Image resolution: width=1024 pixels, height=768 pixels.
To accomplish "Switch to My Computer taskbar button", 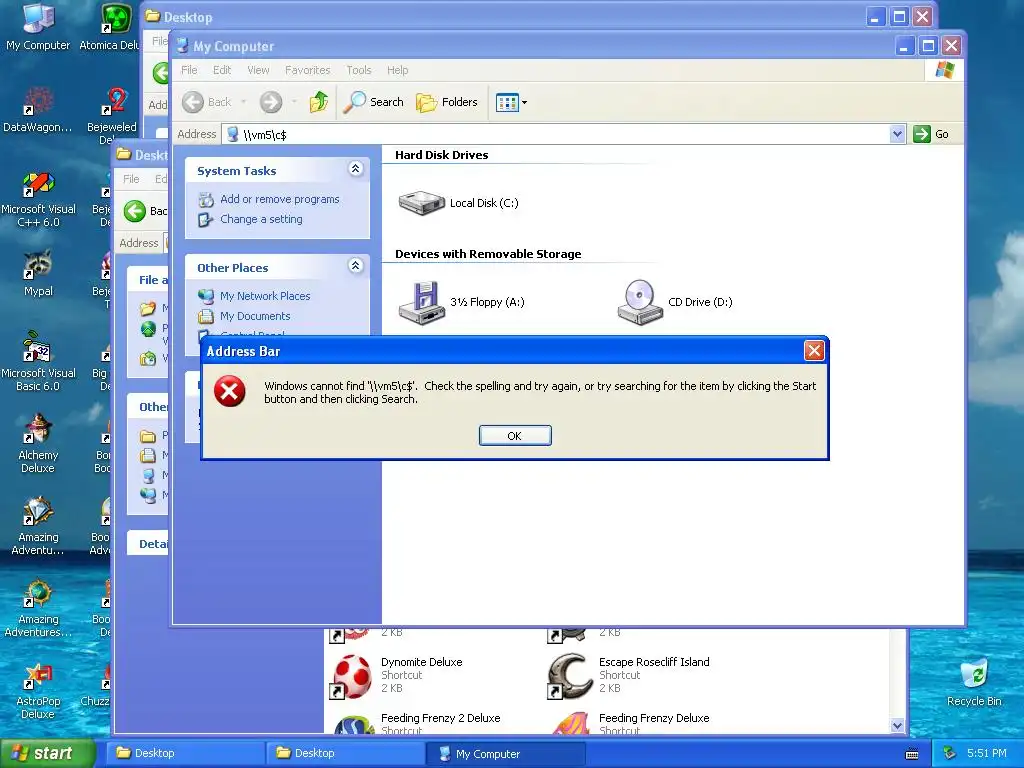I will 505,754.
